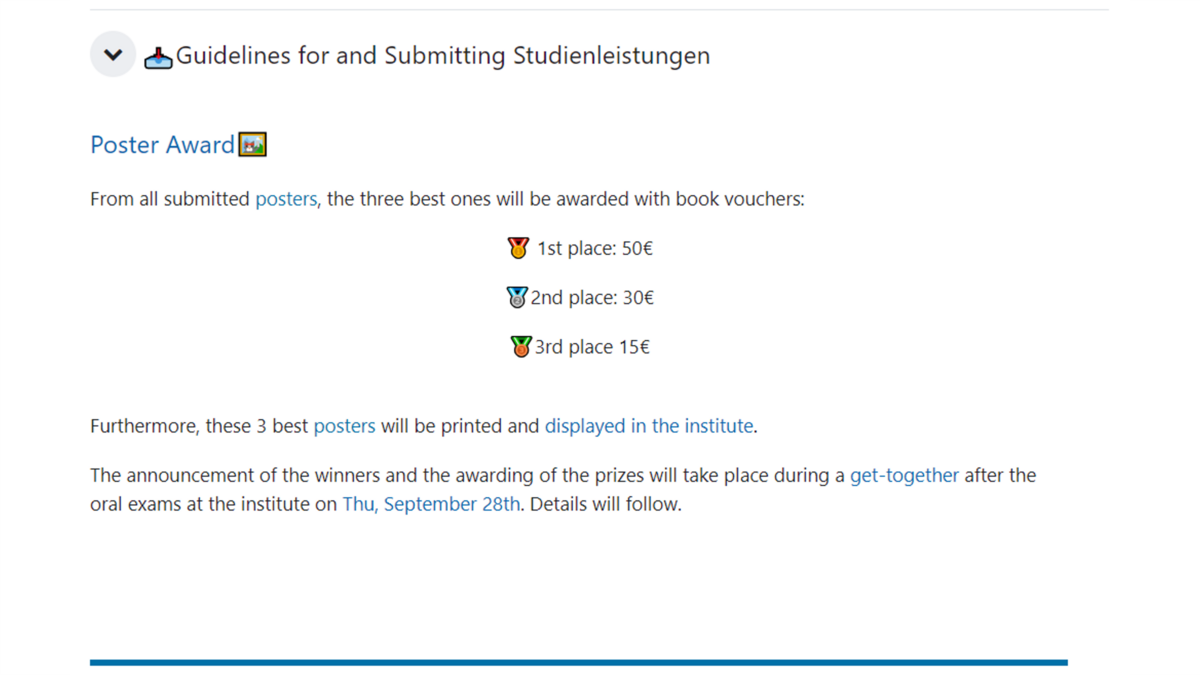Viewport: 1200px width, 675px height.
Task: Click the submission tray icon beside Guidelines
Action: point(158,57)
